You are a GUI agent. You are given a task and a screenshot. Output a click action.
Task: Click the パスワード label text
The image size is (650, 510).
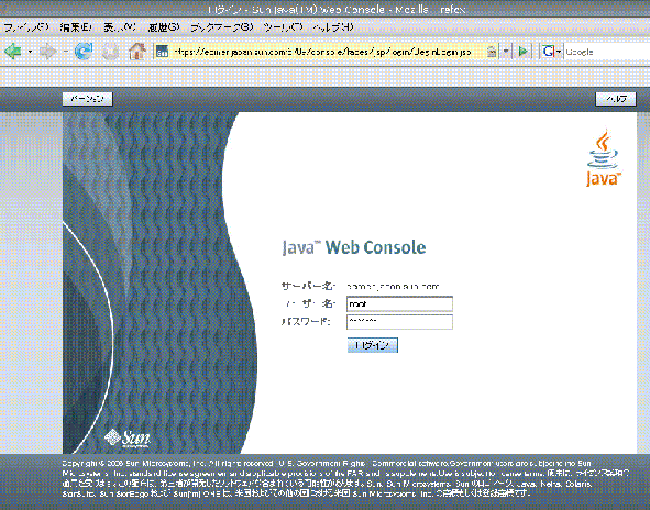pos(306,322)
